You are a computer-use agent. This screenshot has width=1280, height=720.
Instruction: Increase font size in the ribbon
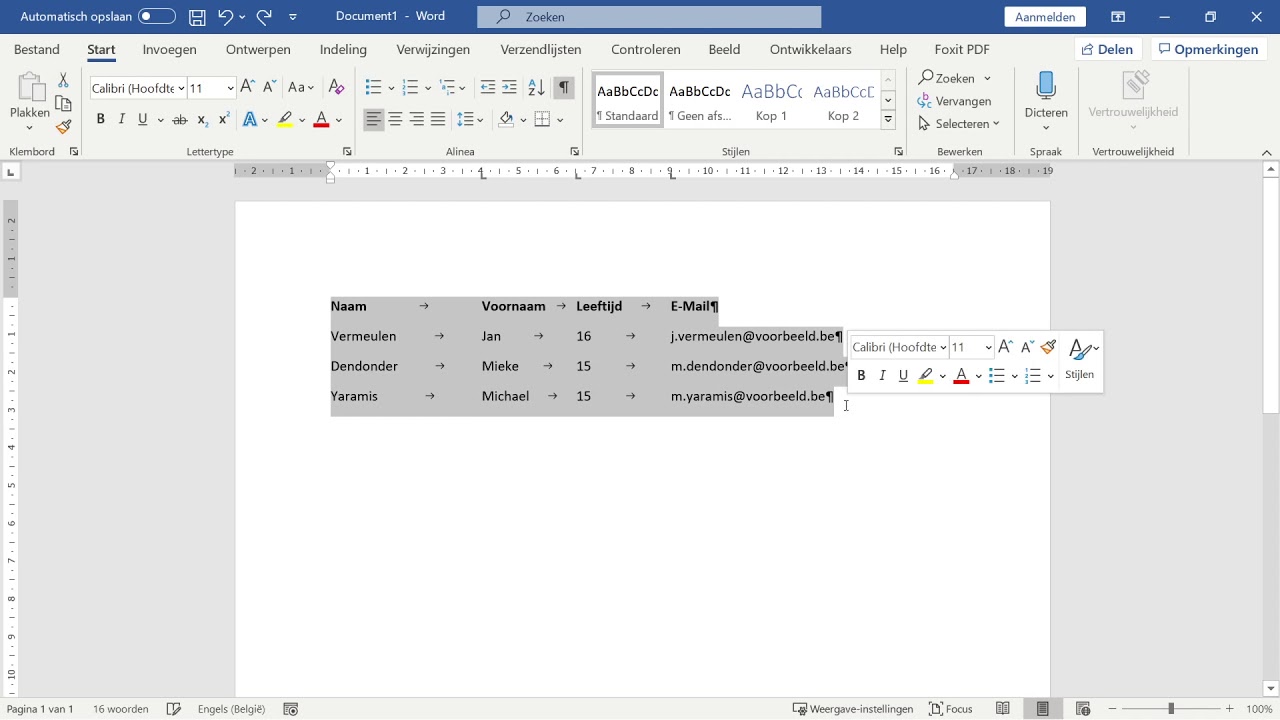pyautogui.click(x=248, y=88)
